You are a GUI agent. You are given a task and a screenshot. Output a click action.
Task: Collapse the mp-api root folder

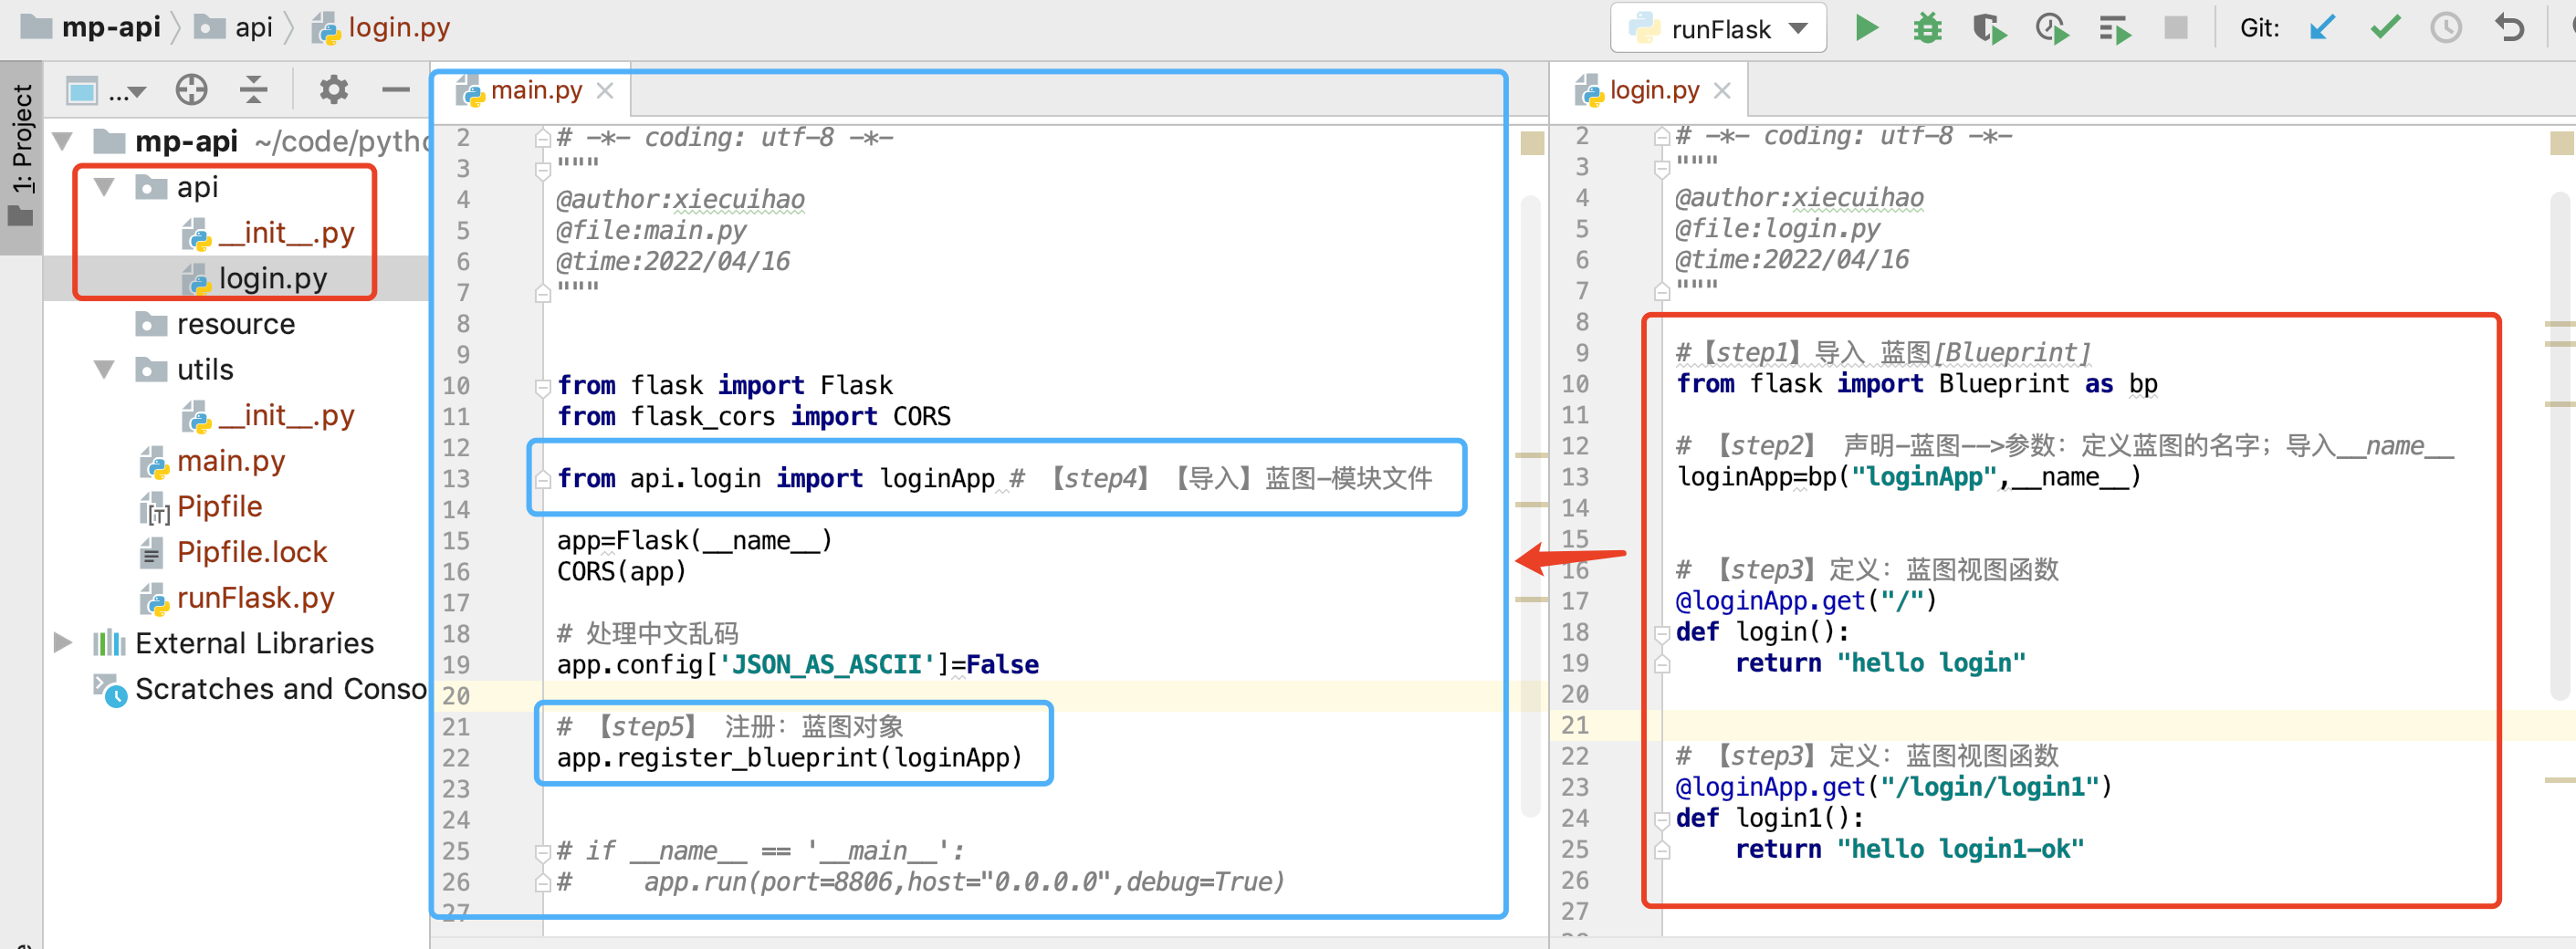pyautogui.click(x=63, y=141)
